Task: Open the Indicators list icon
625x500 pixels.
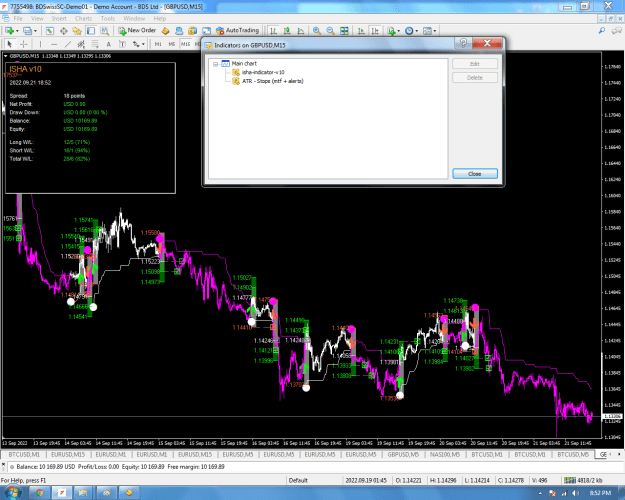Action: [x=391, y=31]
